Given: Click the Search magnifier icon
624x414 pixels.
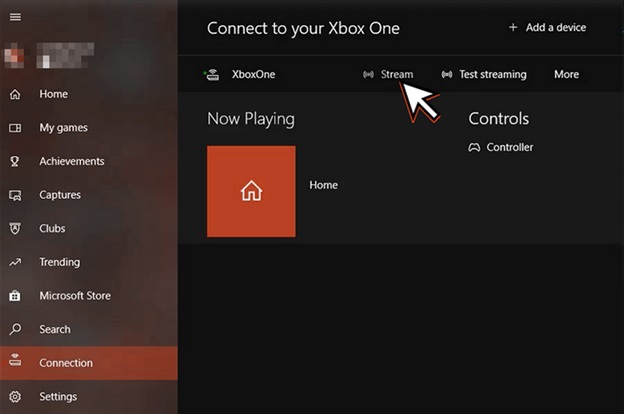Looking at the screenshot, I should 15,329.
